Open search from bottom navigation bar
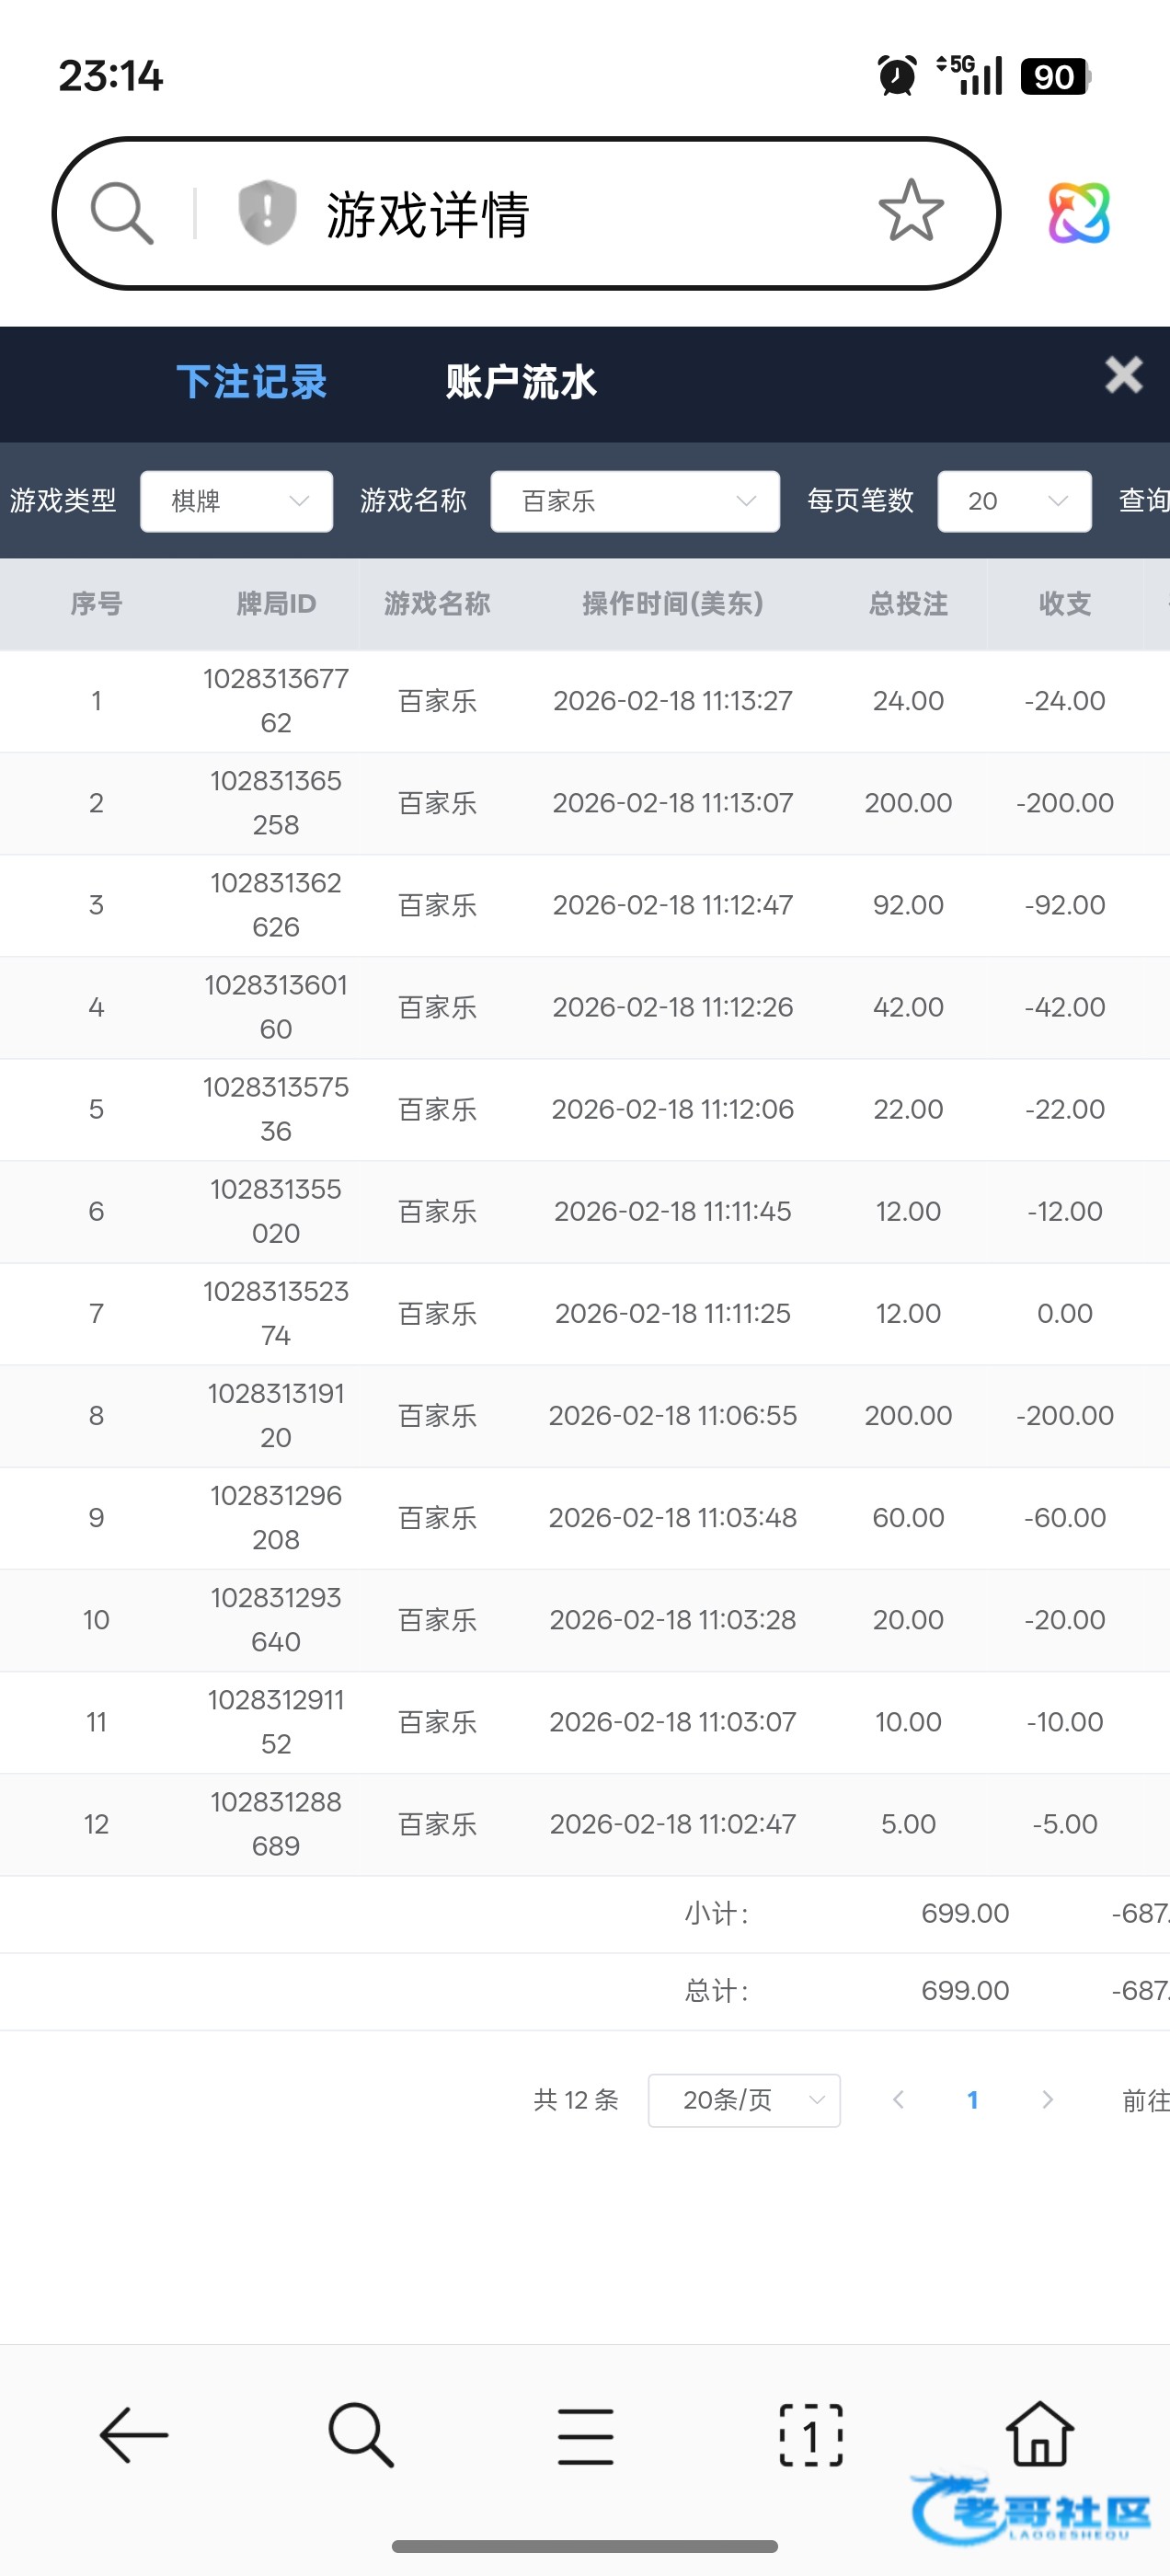1170x2576 pixels. pyautogui.click(x=360, y=2435)
